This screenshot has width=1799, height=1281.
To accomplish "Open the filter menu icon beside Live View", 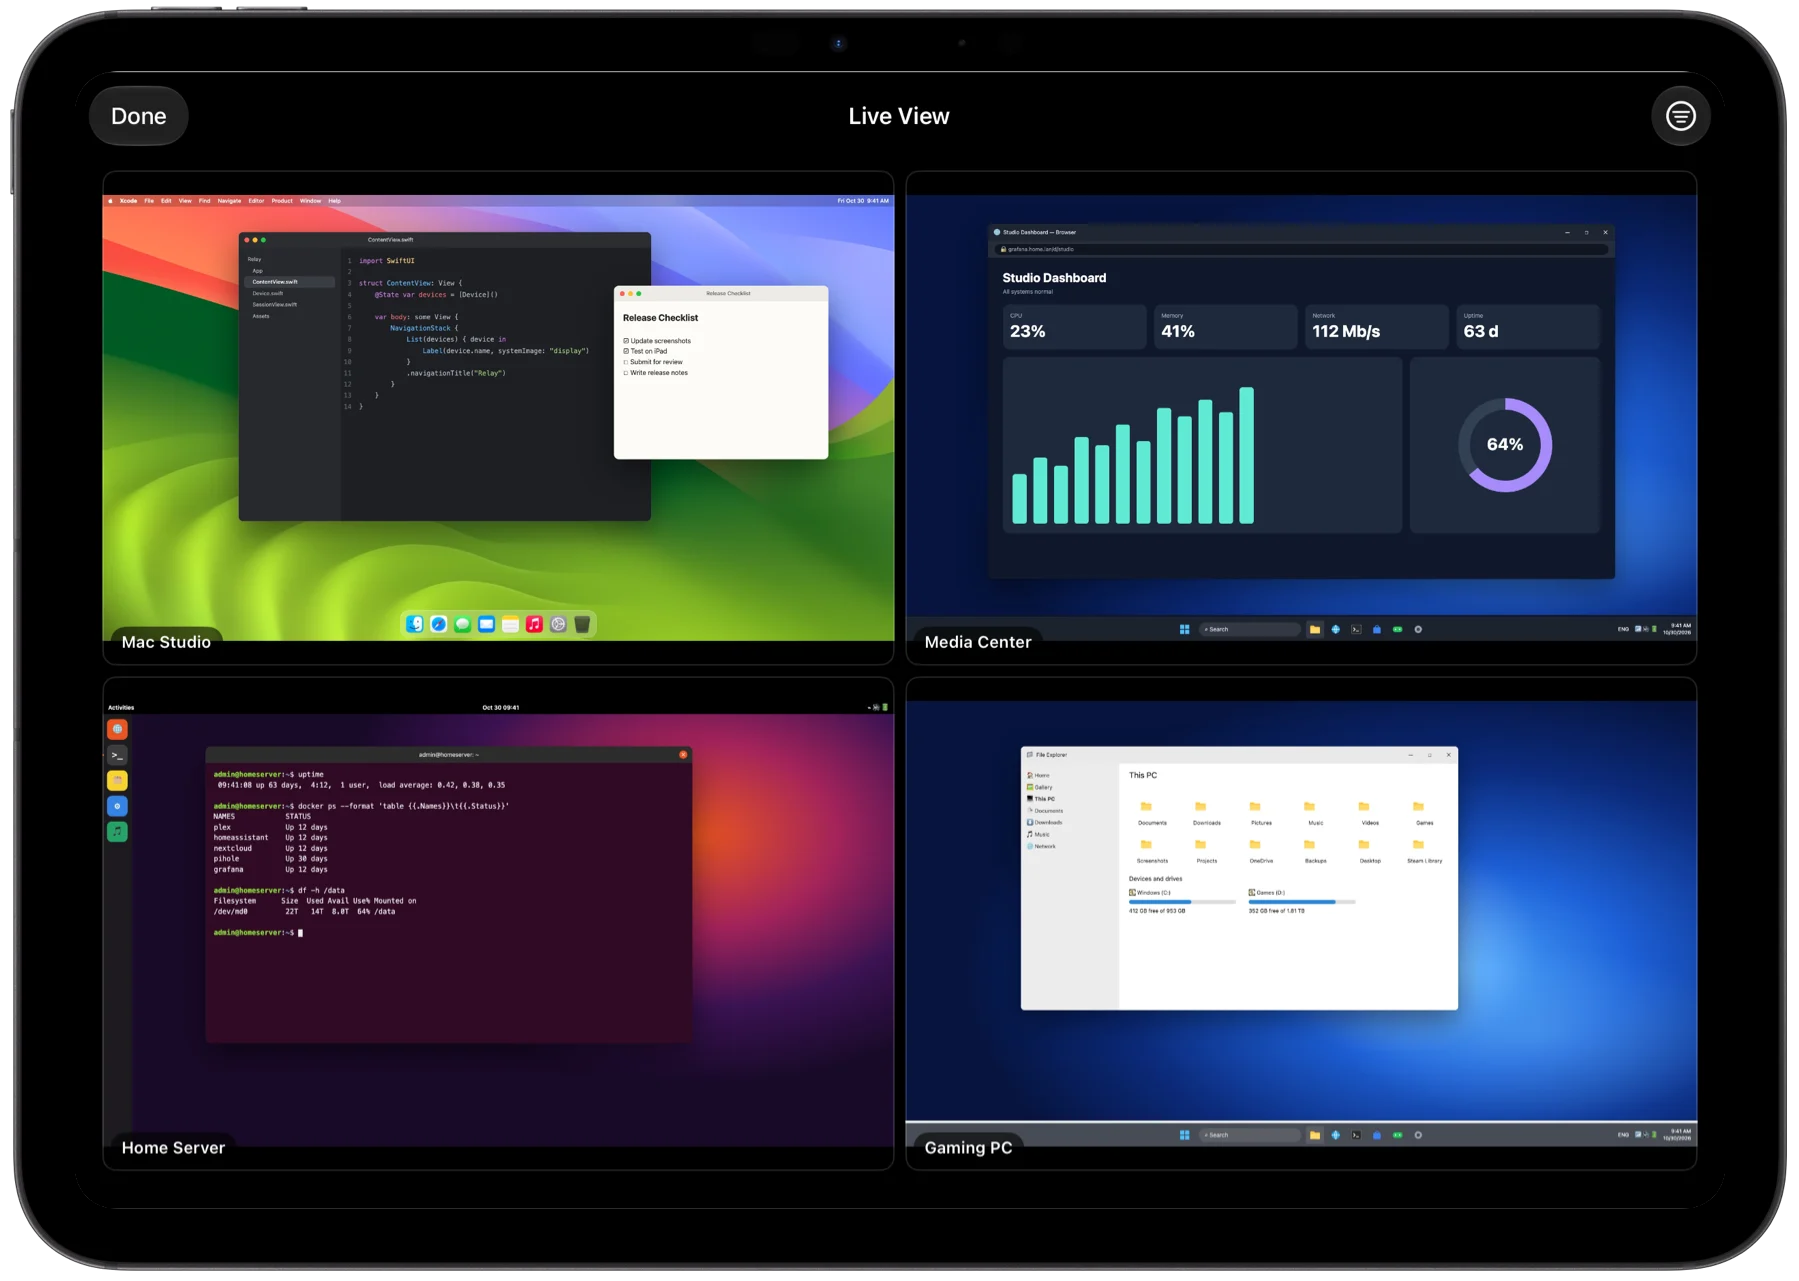I will click(1680, 116).
